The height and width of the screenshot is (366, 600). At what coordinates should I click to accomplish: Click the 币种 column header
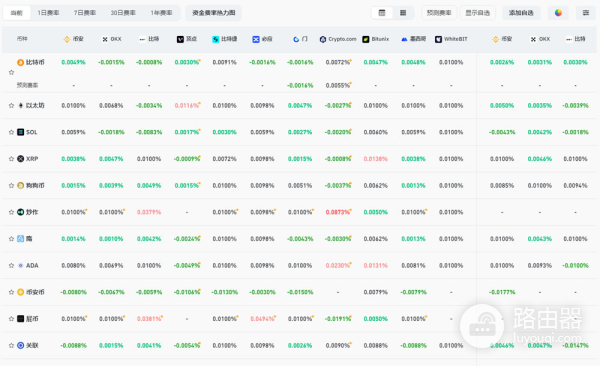tap(22, 39)
